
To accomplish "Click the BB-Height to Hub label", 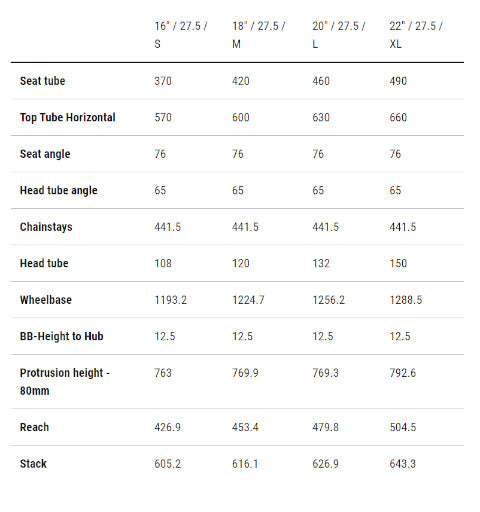I will point(62,336).
